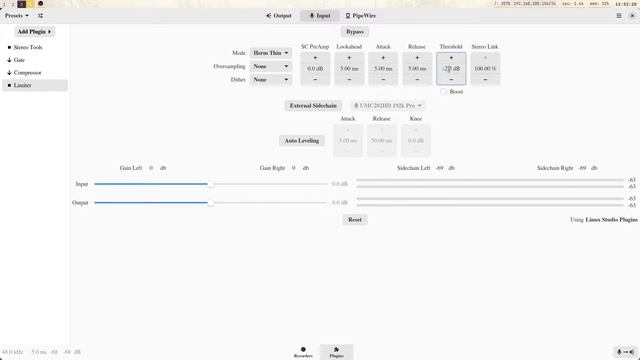Switch to the Output tab
This screenshot has height=360, width=640.
click(279, 16)
